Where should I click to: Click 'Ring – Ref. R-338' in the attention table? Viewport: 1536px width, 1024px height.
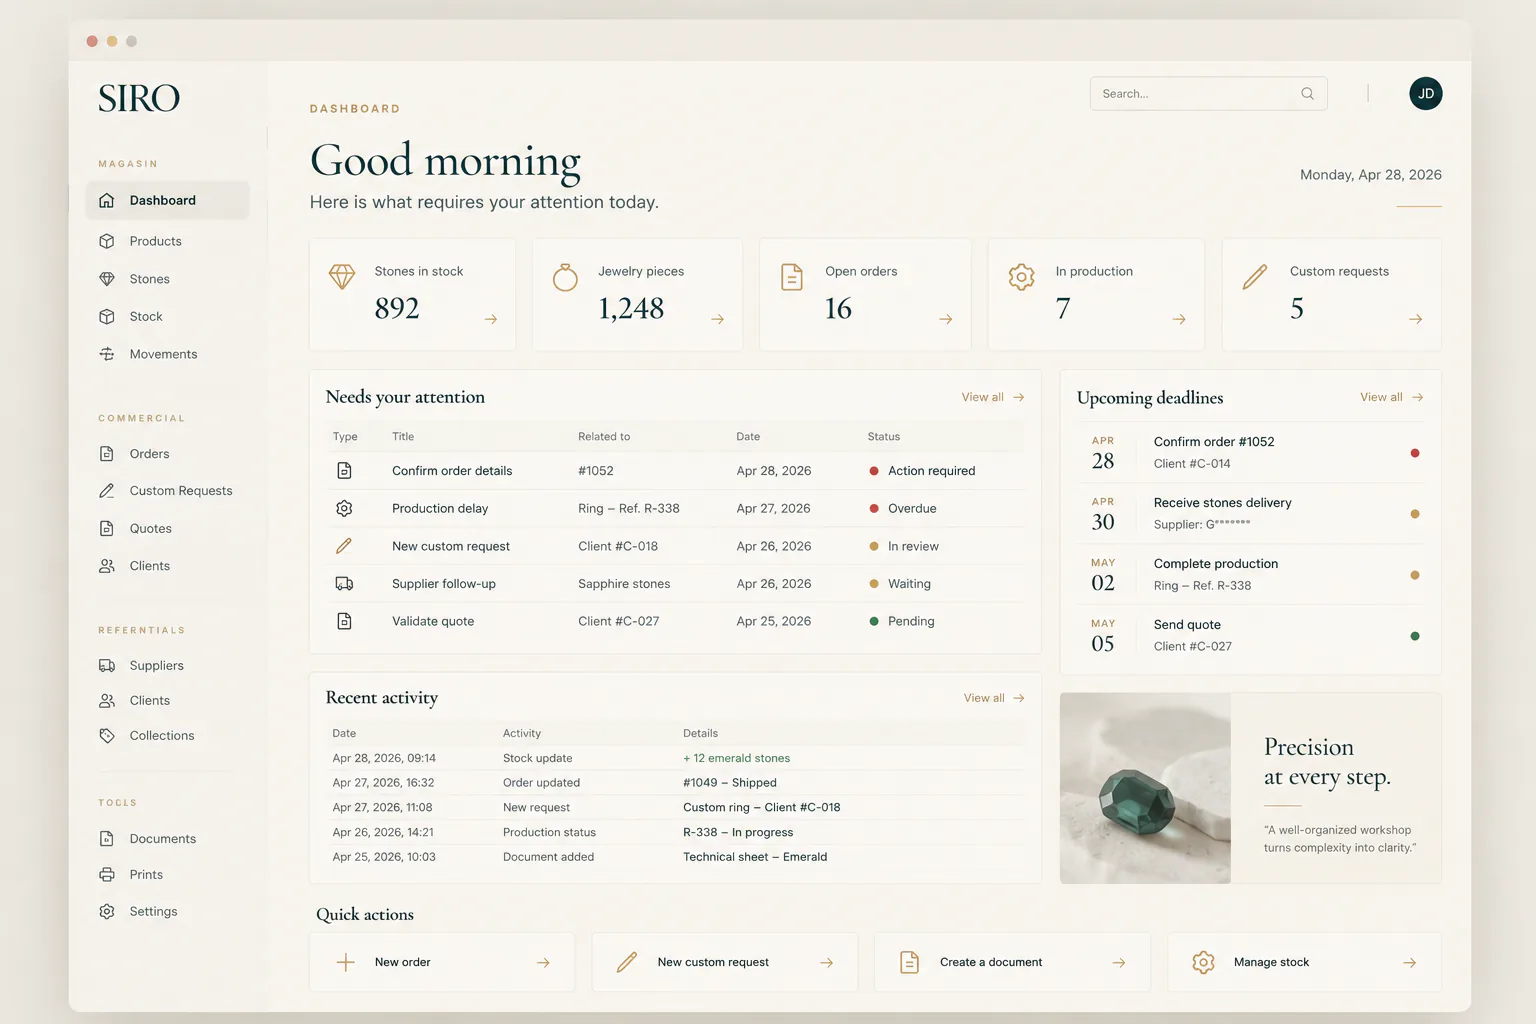[629, 509]
